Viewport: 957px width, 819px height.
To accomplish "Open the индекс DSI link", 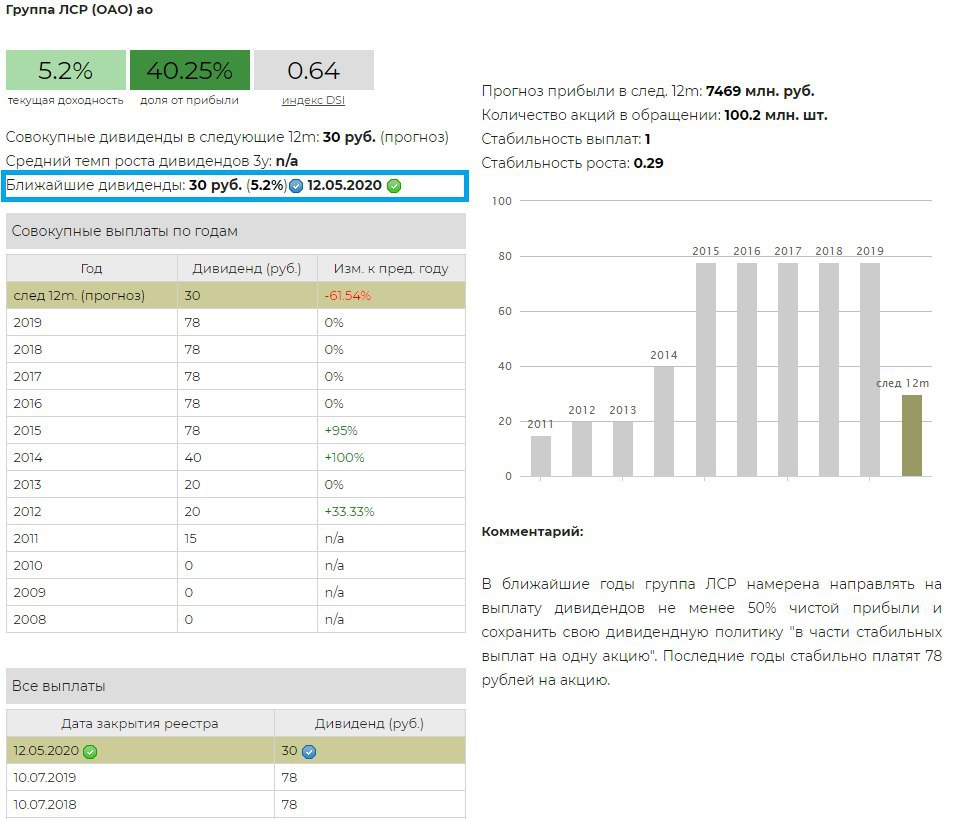I will (313, 100).
